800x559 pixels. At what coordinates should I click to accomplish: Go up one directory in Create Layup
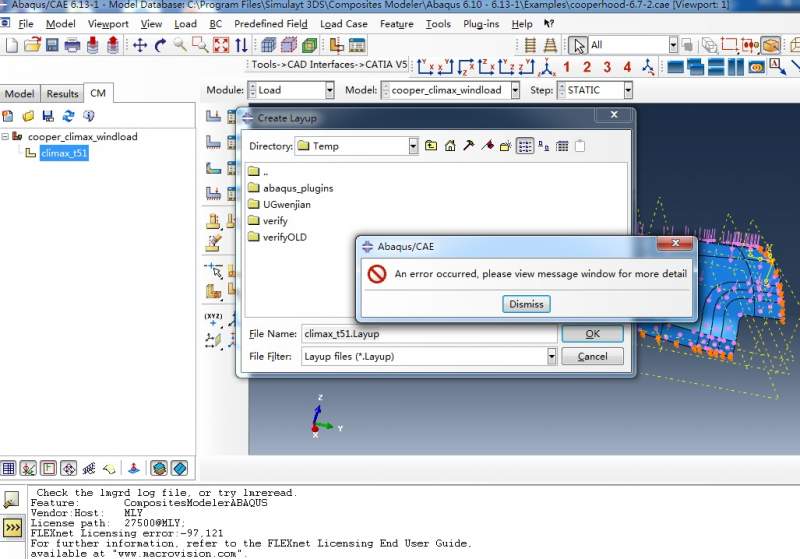[431, 146]
